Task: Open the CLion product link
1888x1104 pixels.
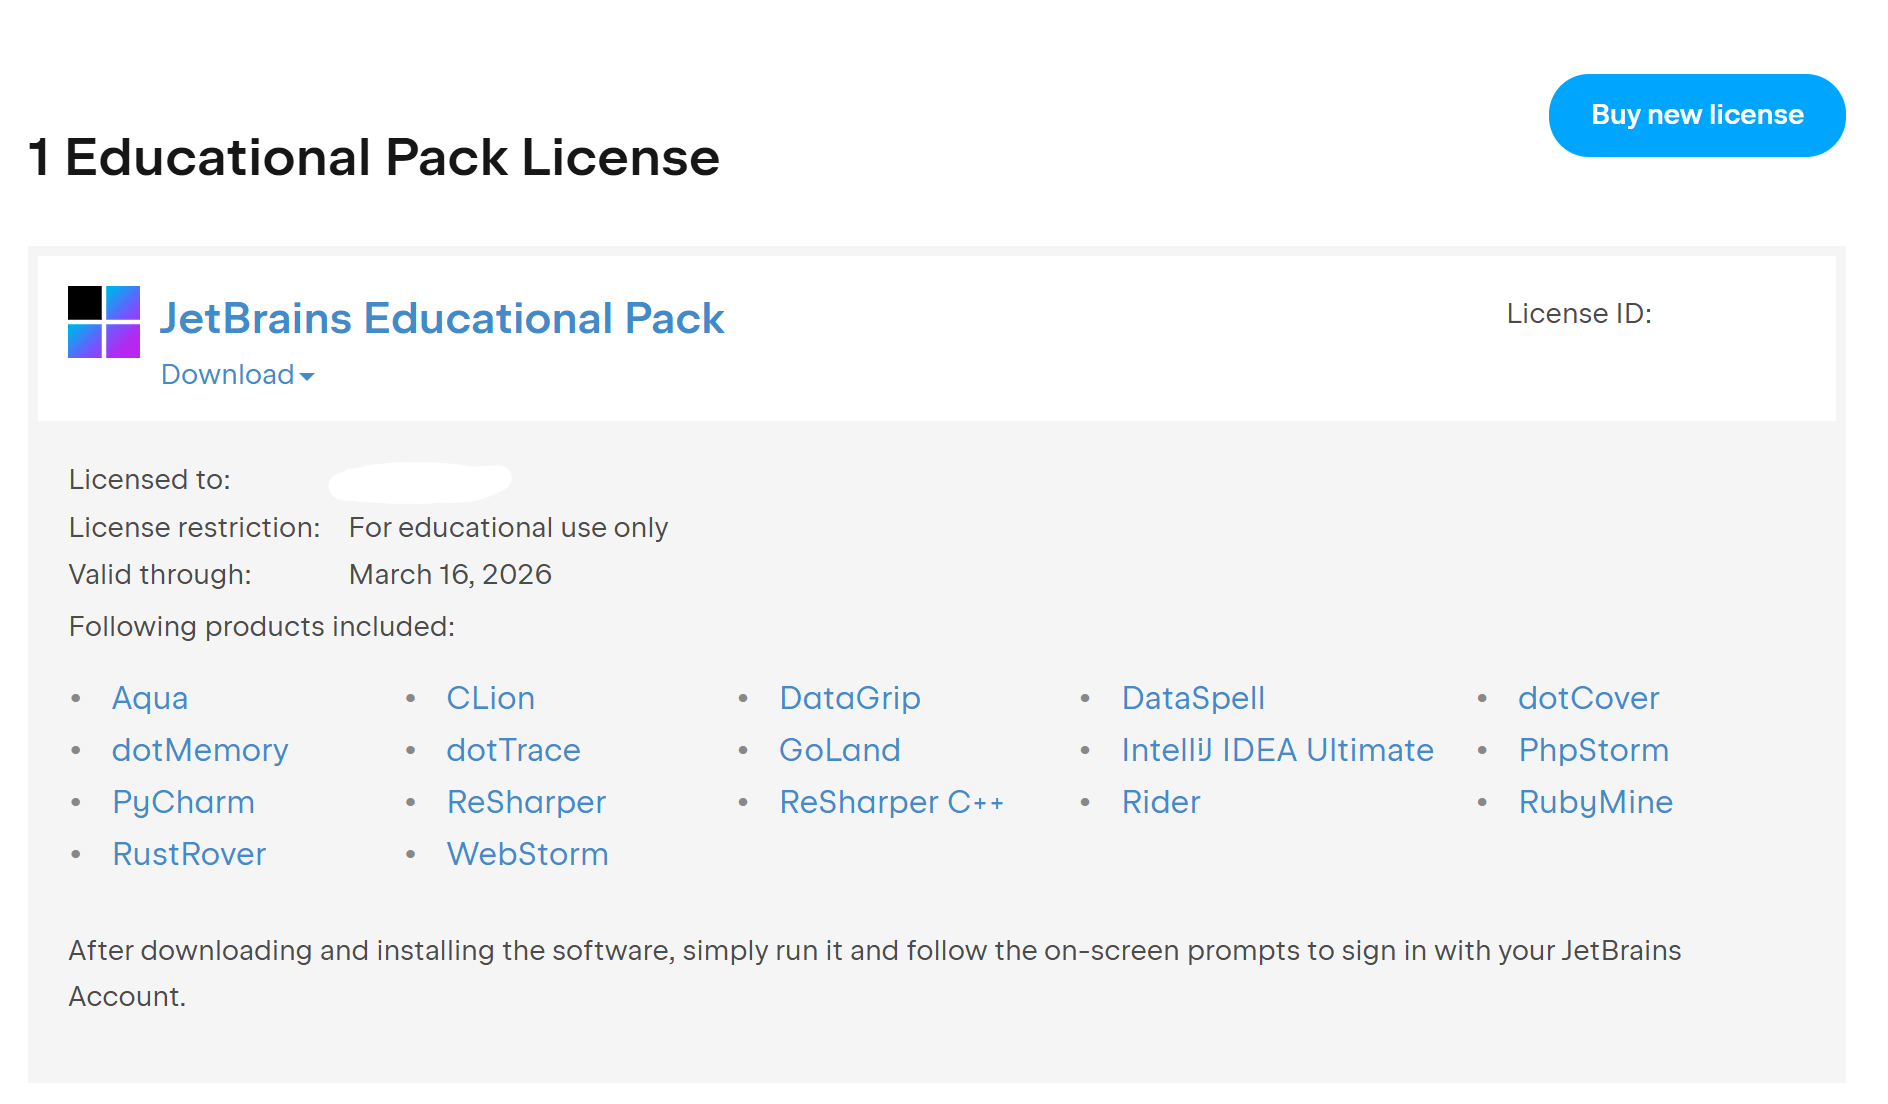Action: pyautogui.click(x=491, y=698)
